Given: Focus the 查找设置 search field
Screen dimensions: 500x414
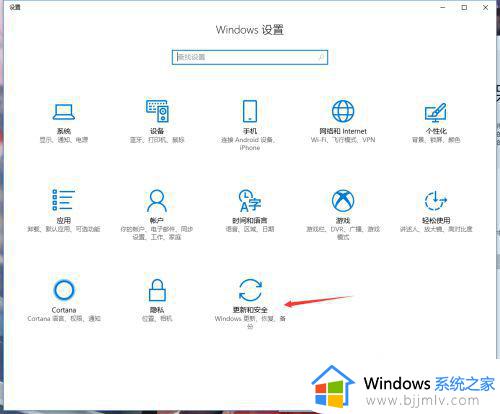Looking at the screenshot, I should point(250,57).
